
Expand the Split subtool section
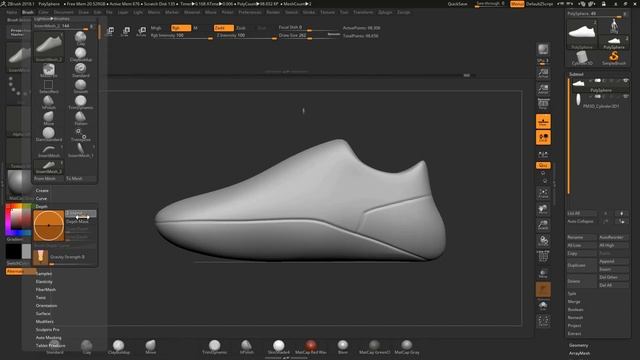coord(572,293)
